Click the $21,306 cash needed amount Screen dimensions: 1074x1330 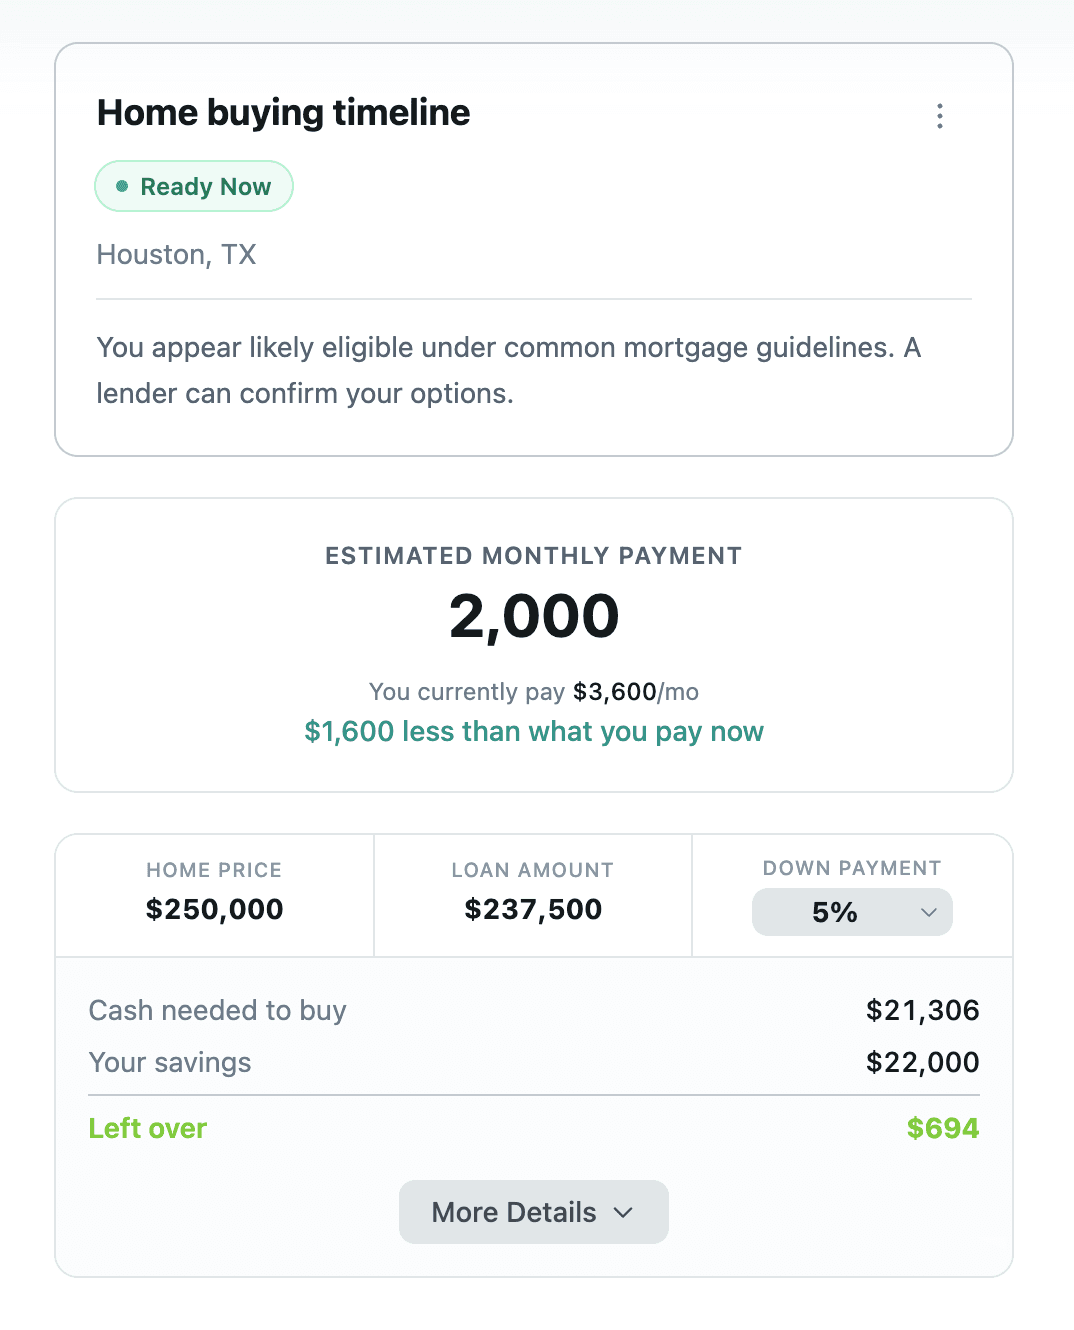(923, 1010)
